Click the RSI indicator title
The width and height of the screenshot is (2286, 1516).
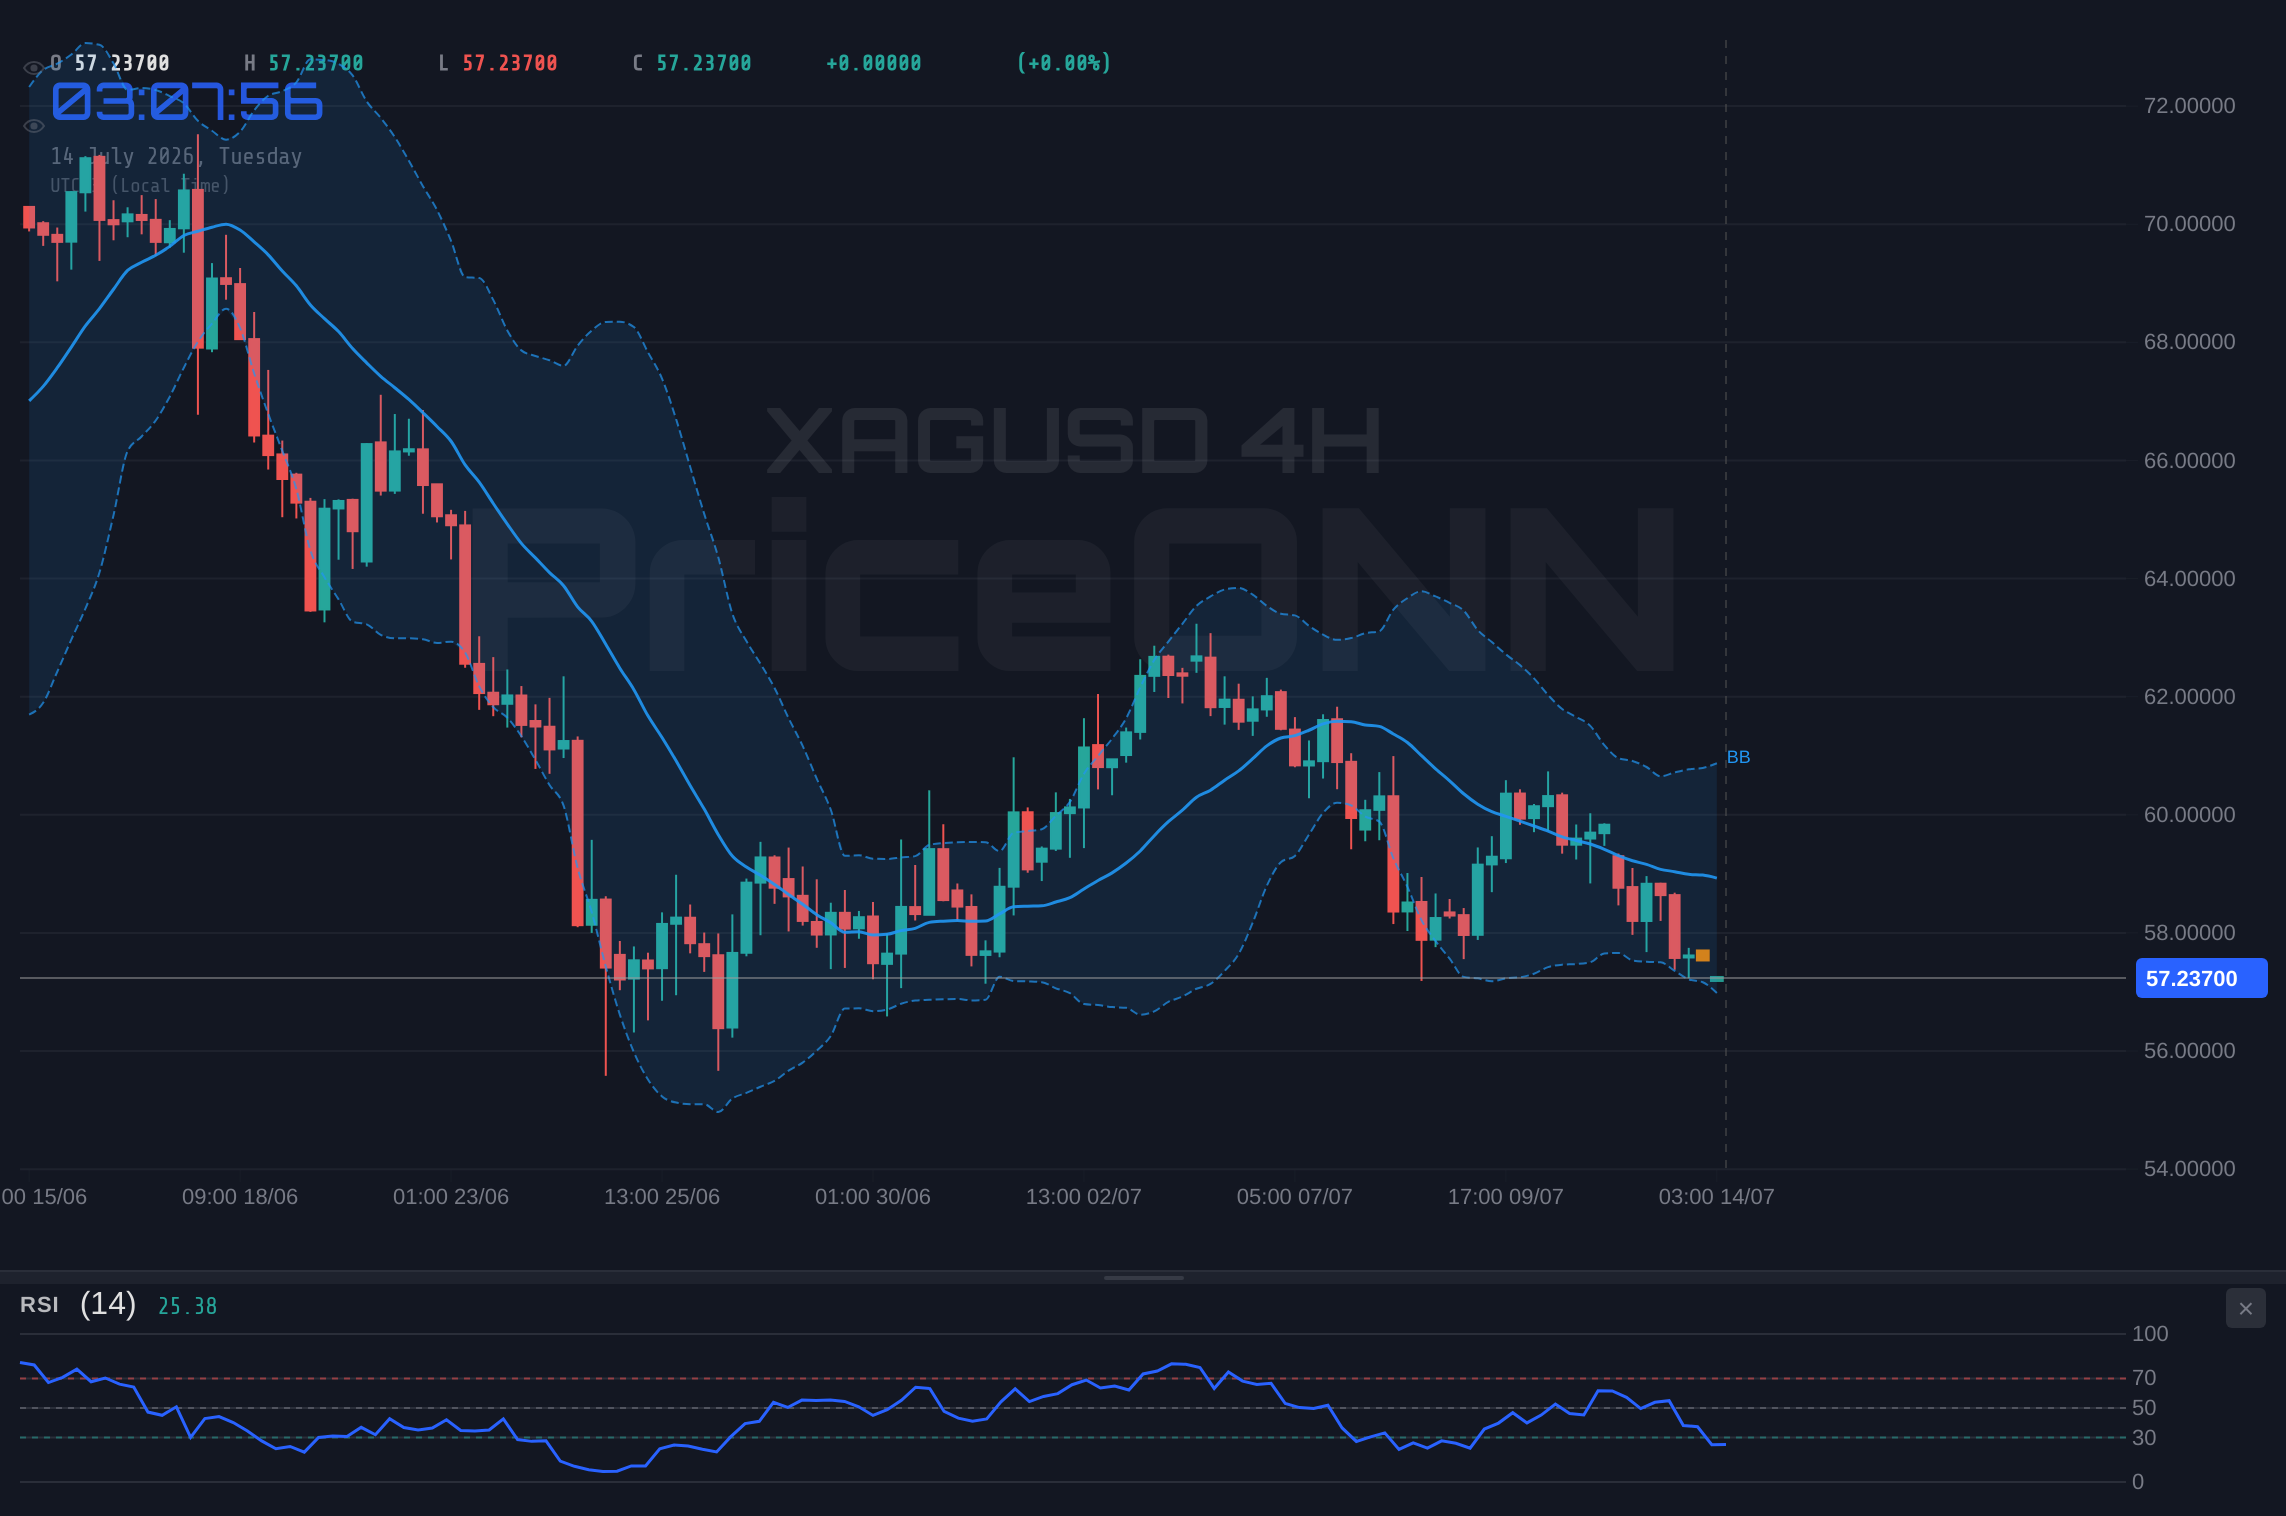coord(39,1305)
